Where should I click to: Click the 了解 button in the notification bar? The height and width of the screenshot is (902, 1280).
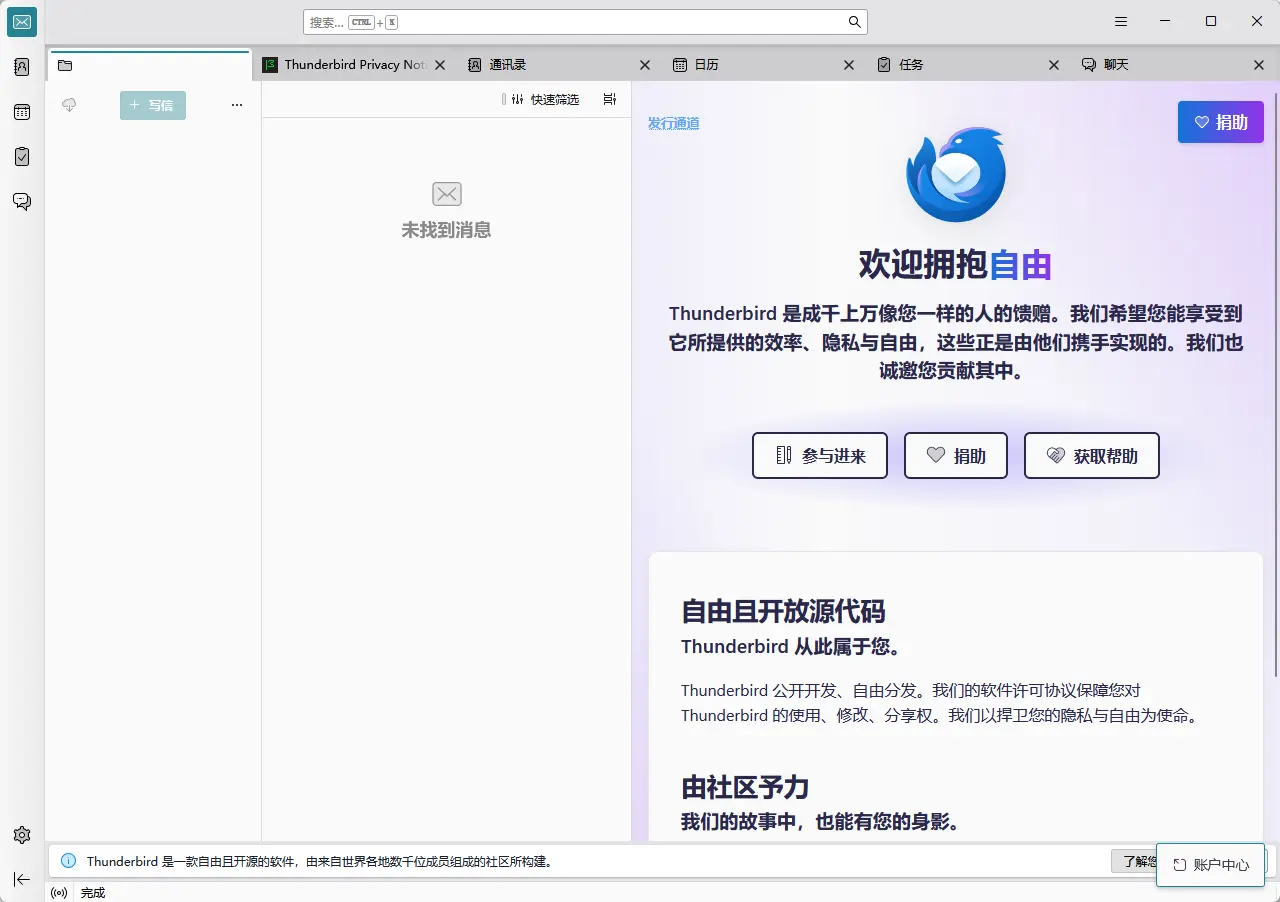click(1134, 861)
